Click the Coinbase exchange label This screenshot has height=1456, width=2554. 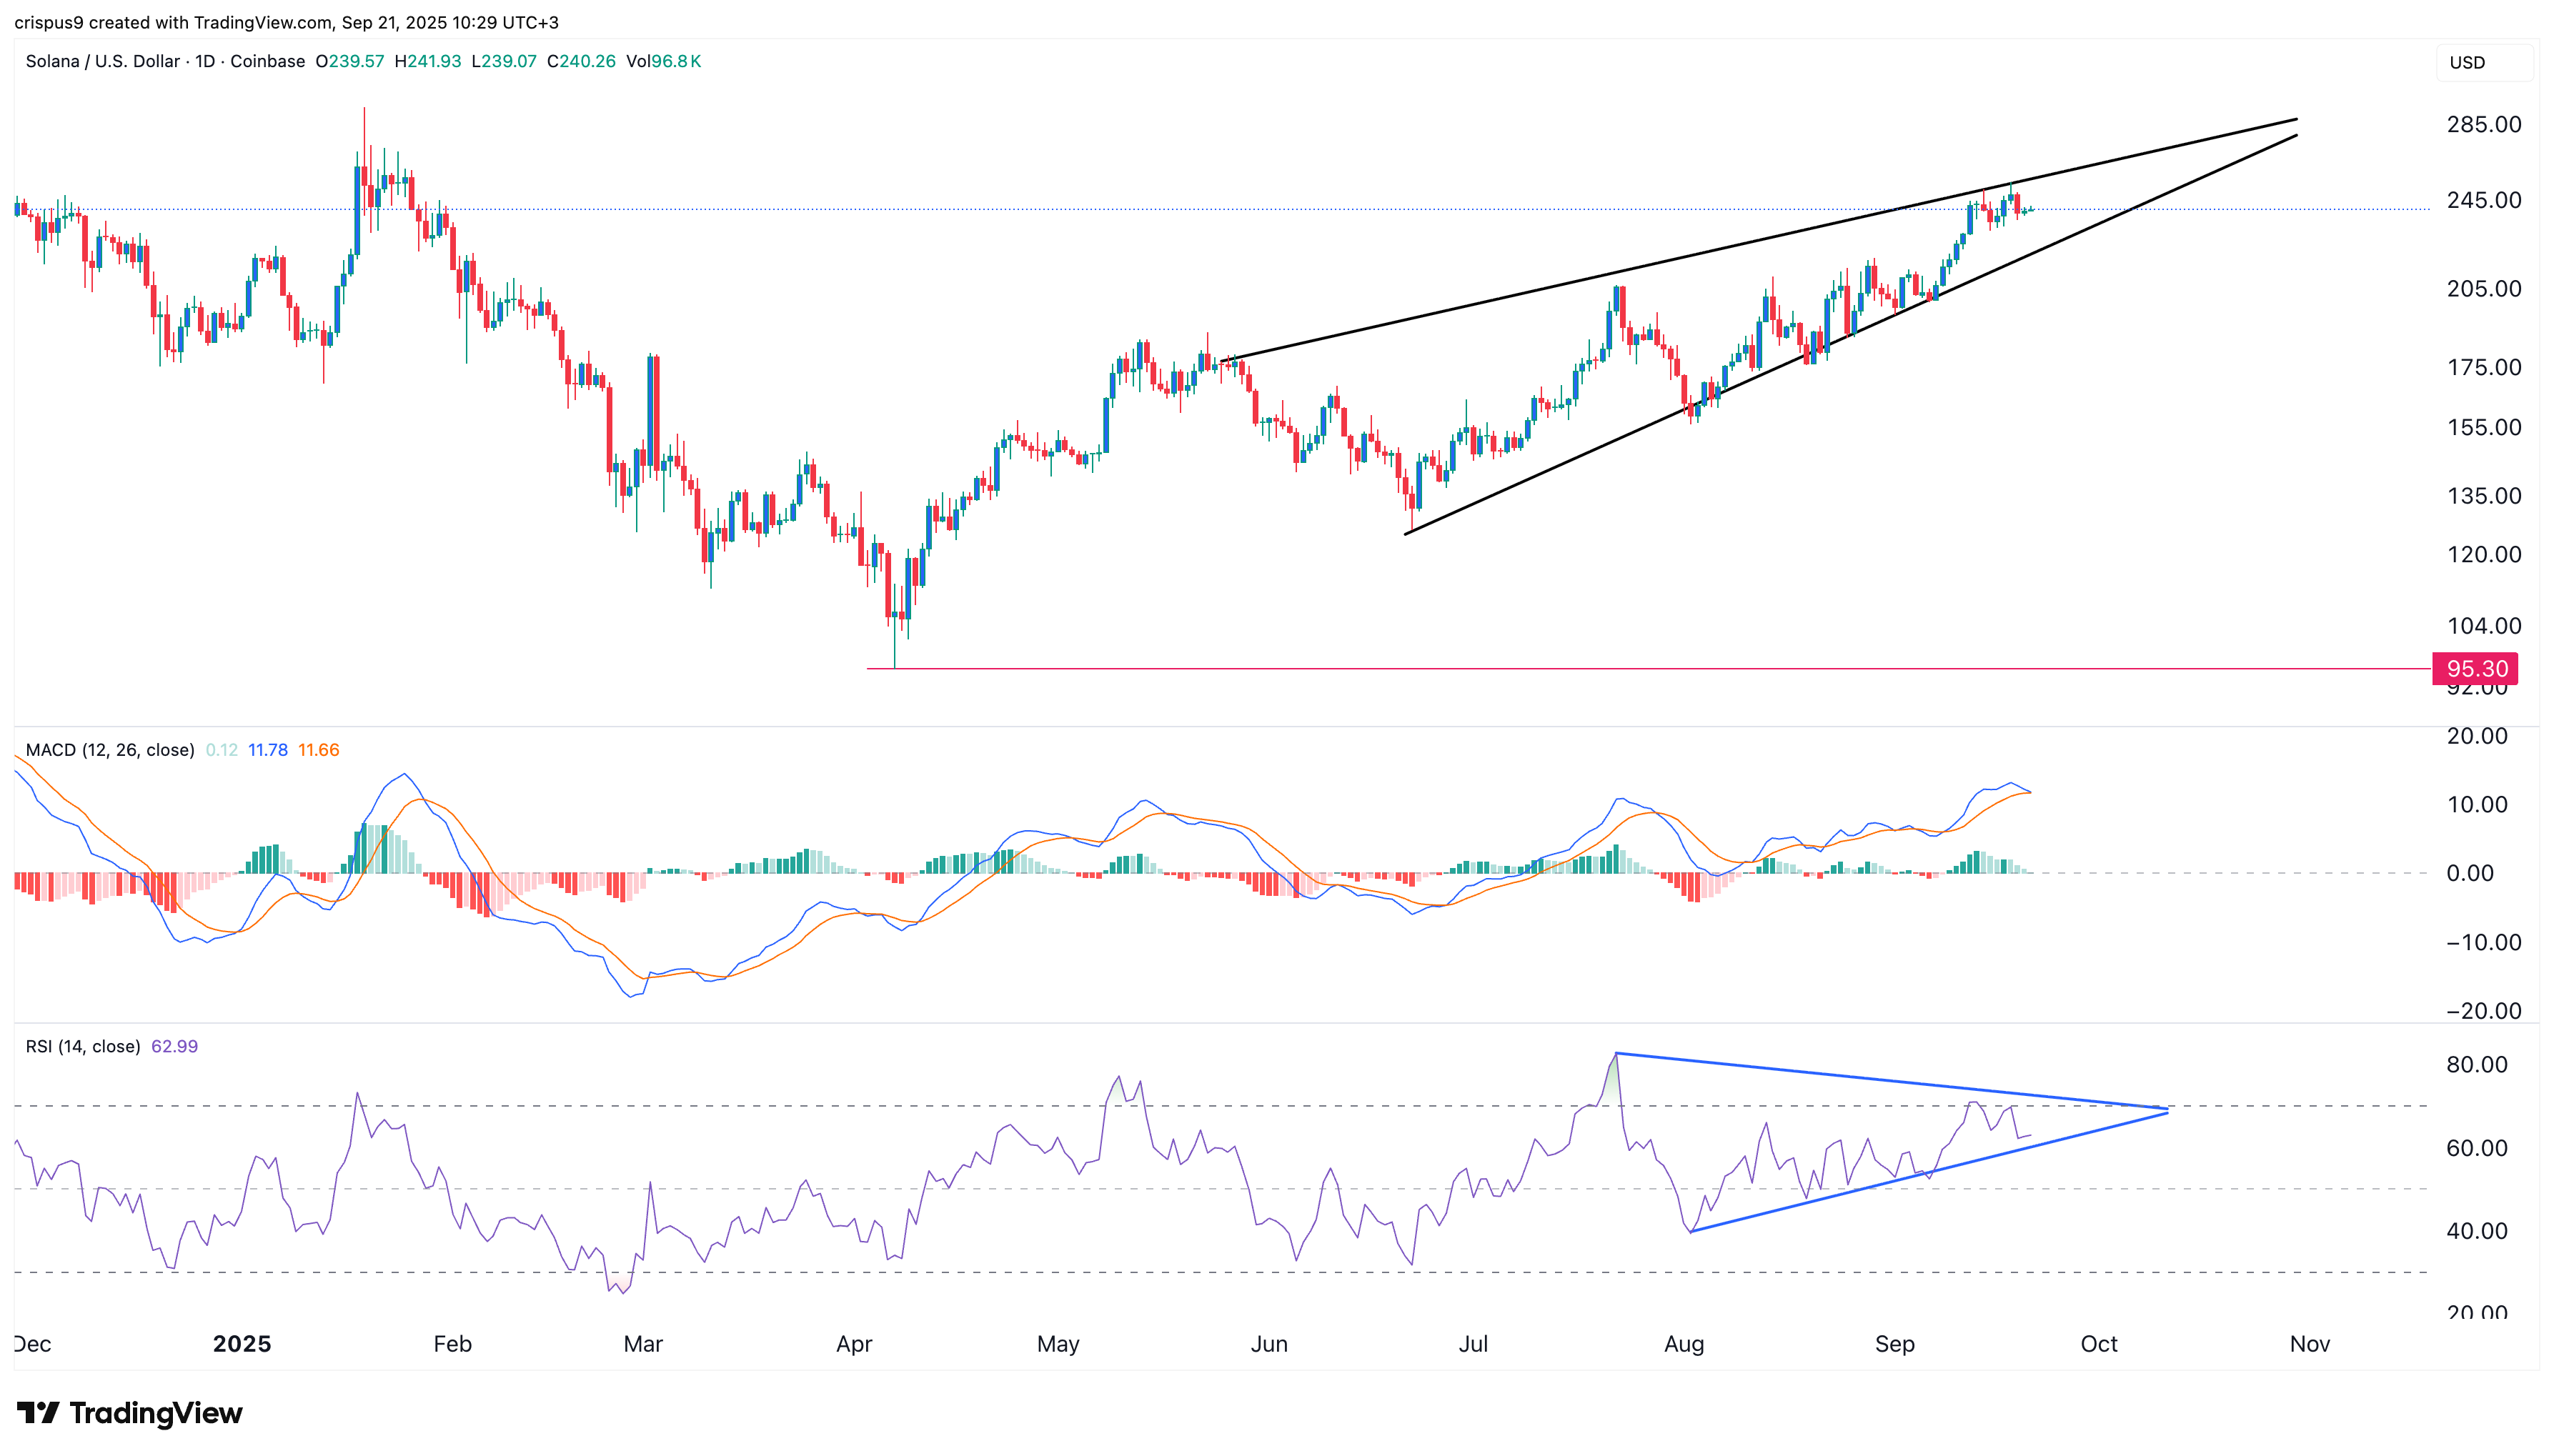pos(267,61)
